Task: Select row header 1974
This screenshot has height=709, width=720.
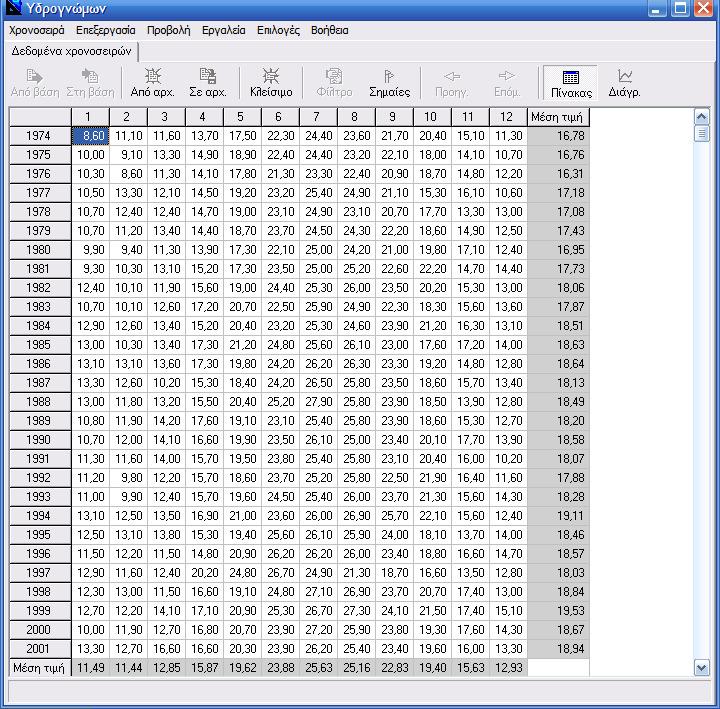Action: 40,136
